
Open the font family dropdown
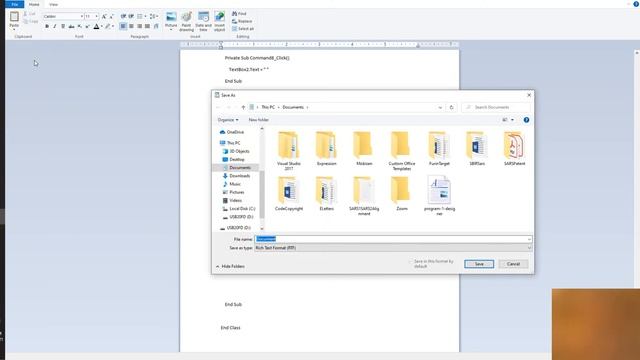(82, 16)
